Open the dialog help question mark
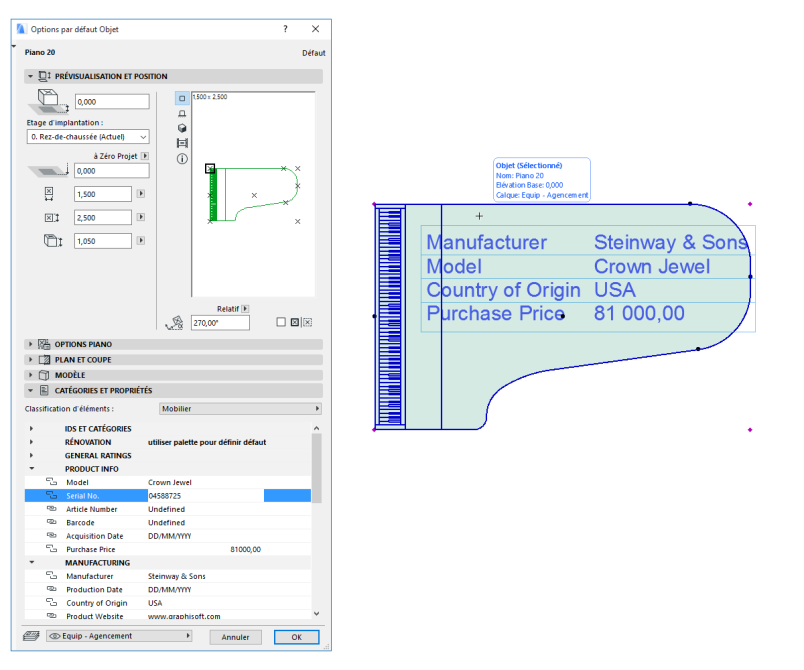804x670 pixels. 285,29
